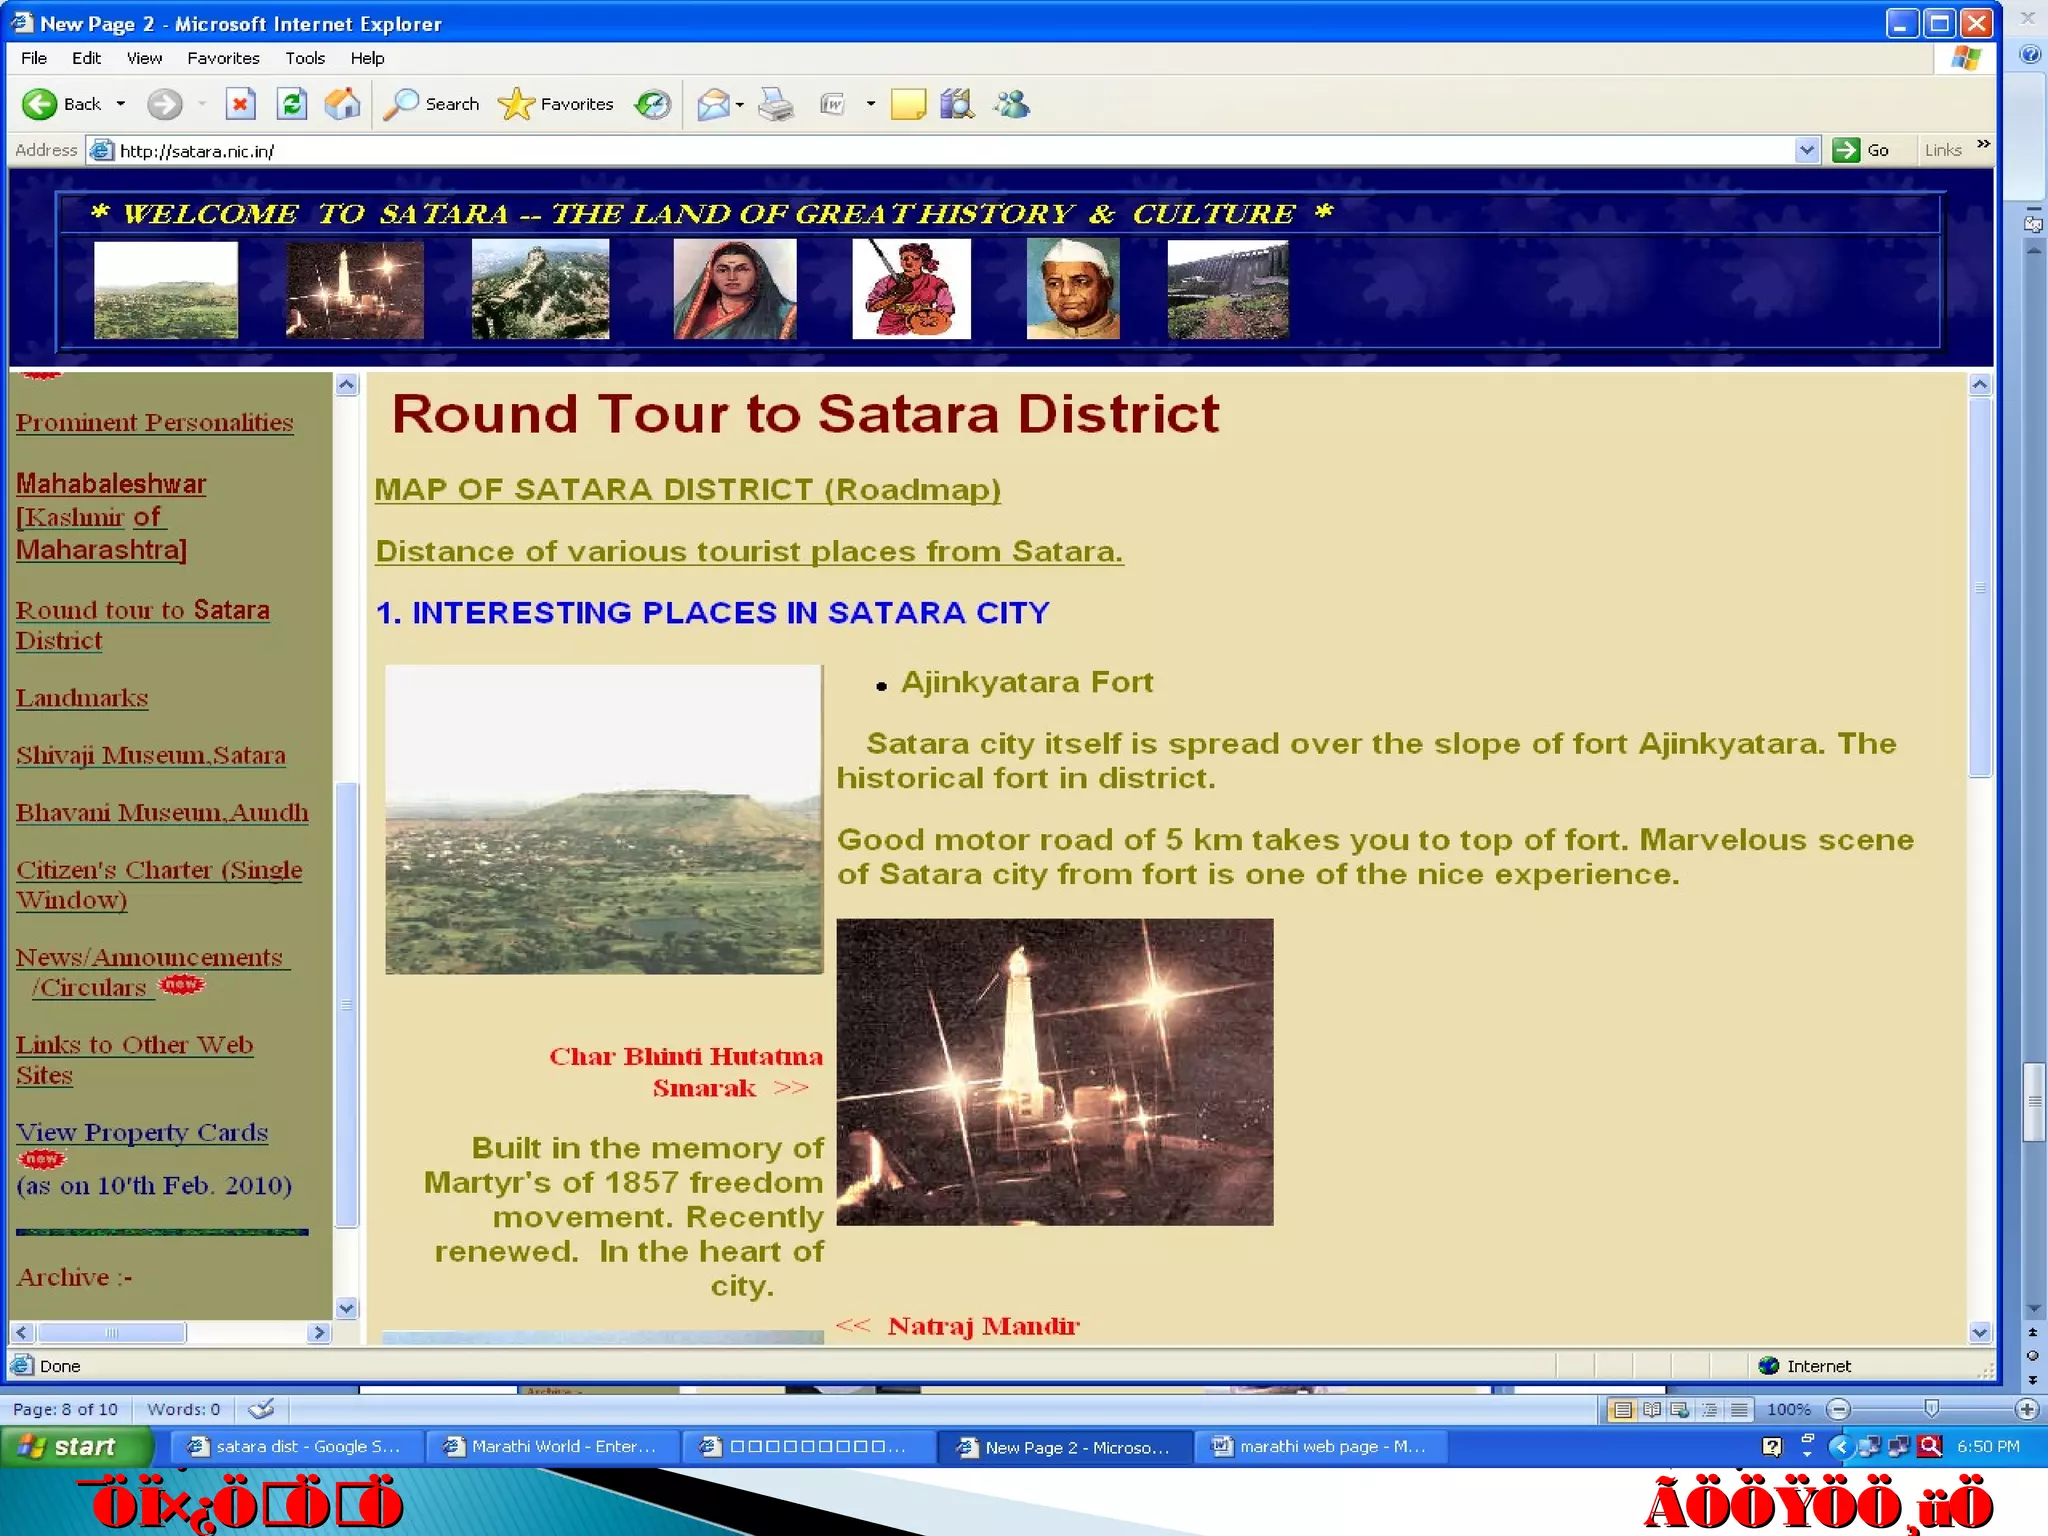Image resolution: width=2048 pixels, height=1536 pixels.
Task: Open MAP OF SATARA DISTRICT roadmap link
Action: [x=687, y=490]
